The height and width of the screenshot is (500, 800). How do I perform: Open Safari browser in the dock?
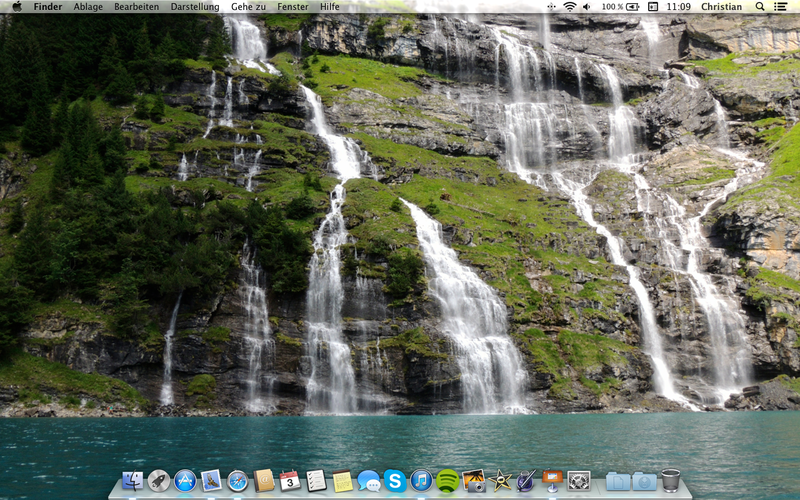(x=237, y=481)
